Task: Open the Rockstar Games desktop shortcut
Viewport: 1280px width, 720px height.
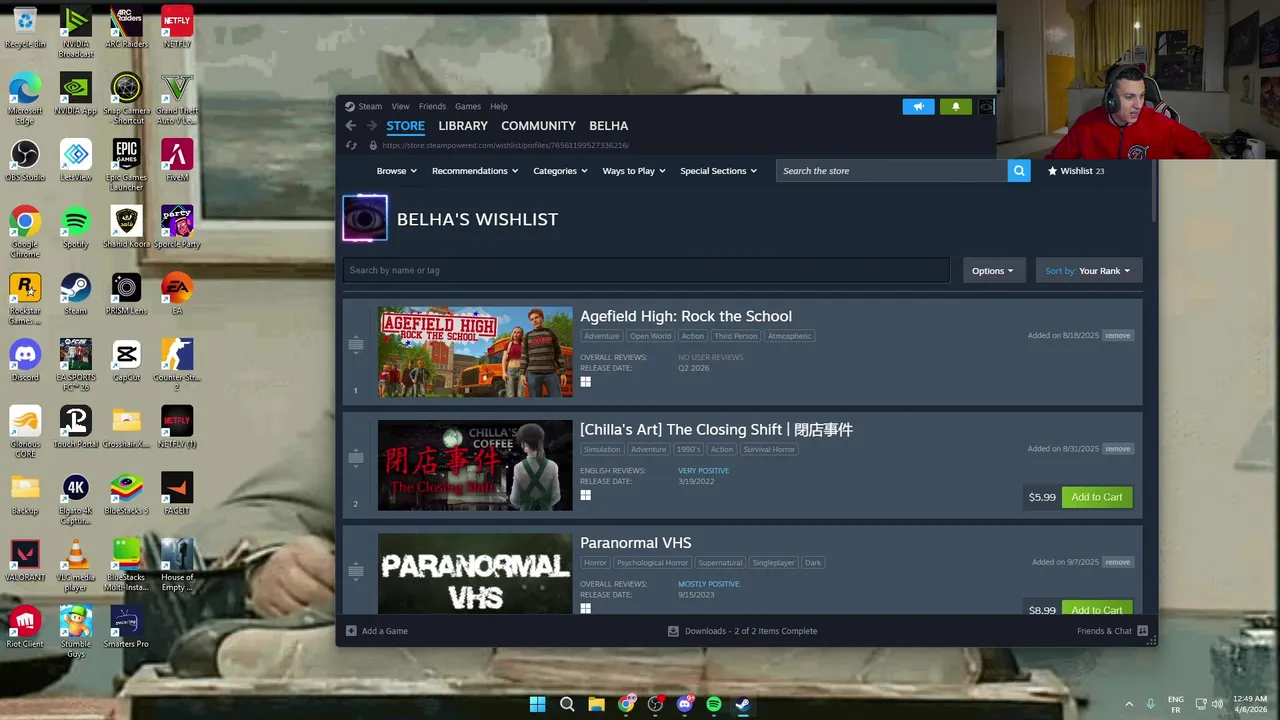Action: pos(25,298)
